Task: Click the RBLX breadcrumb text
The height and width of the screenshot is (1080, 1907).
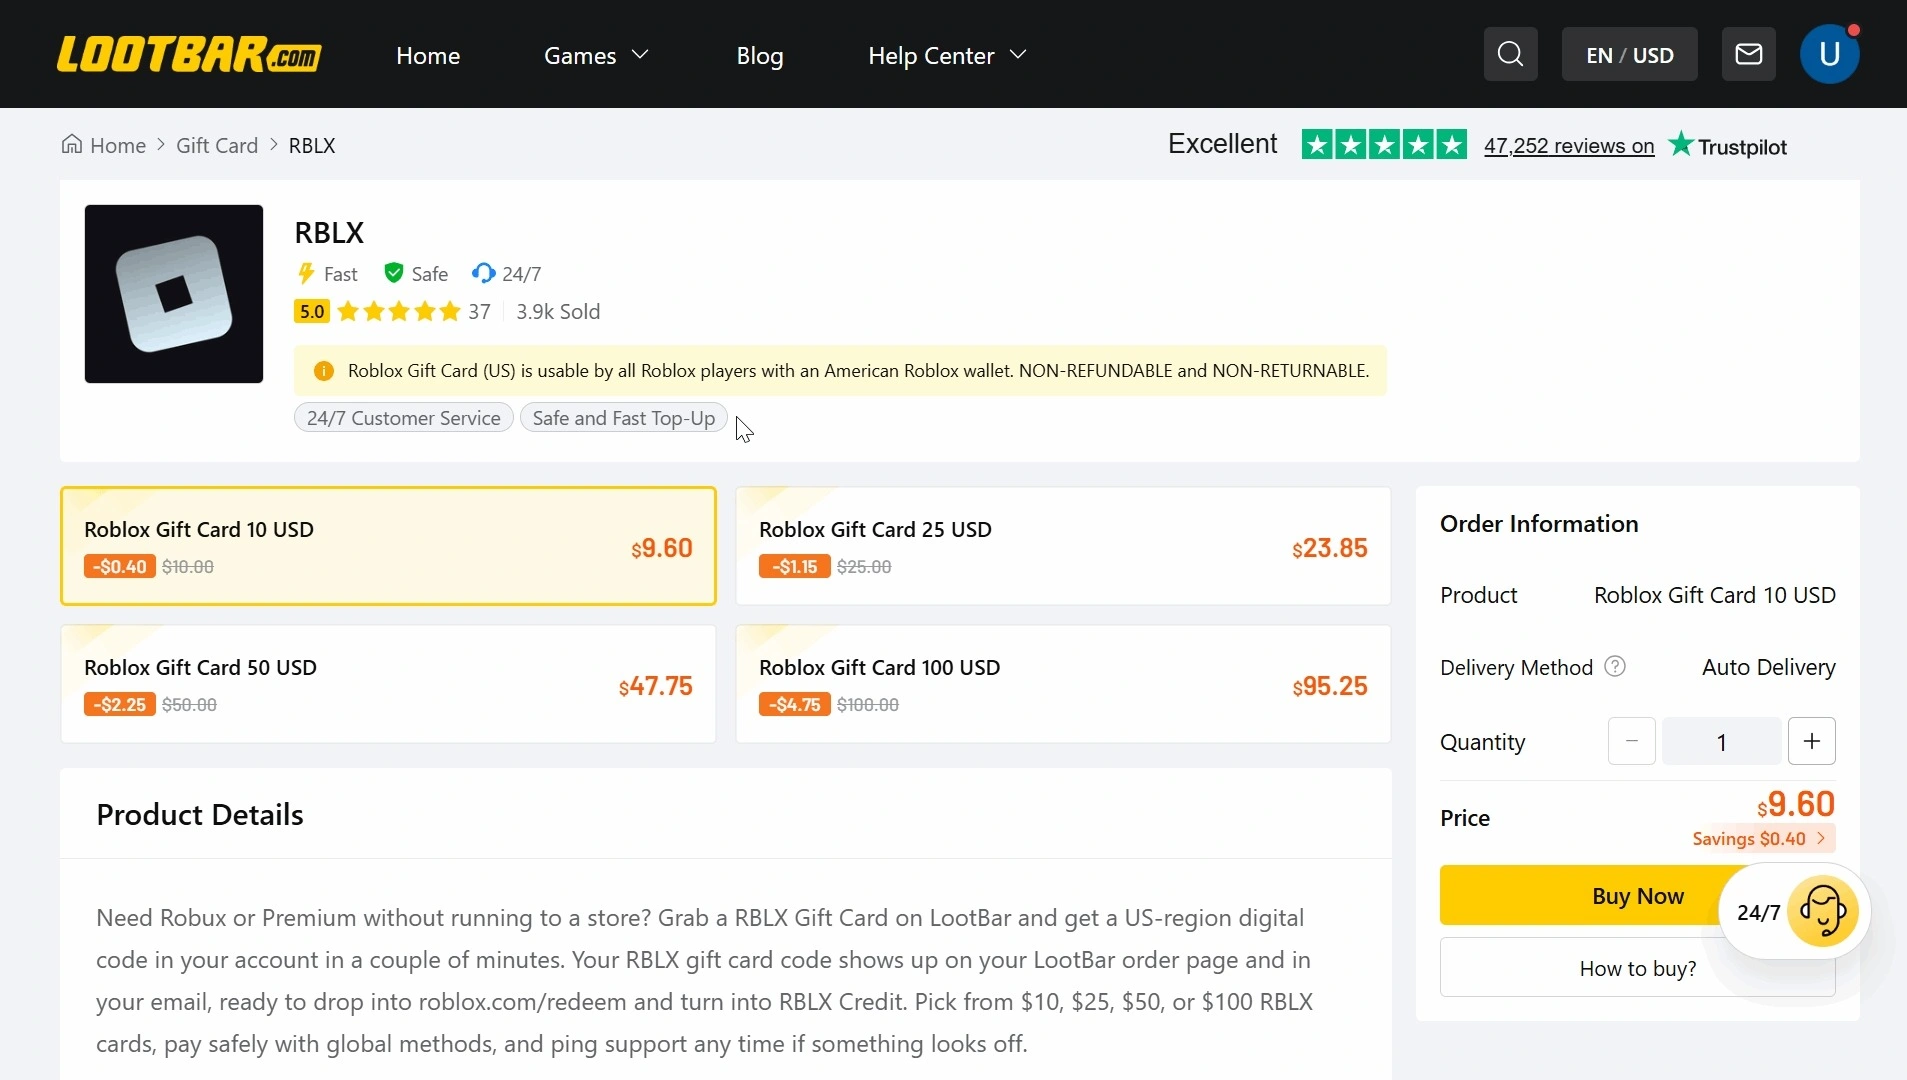Action: pos(312,145)
